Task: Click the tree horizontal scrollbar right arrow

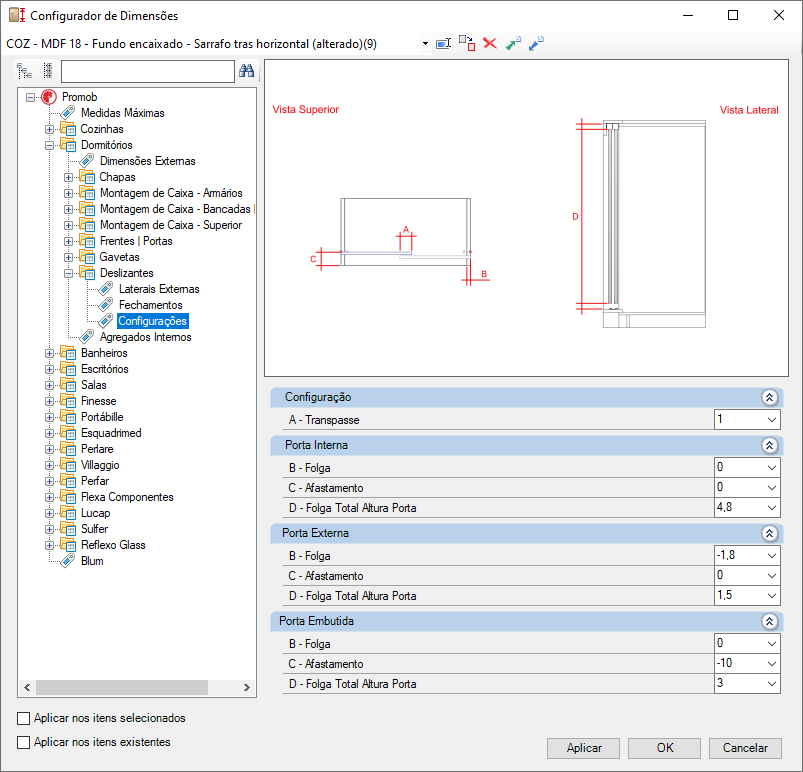Action: 247,687
